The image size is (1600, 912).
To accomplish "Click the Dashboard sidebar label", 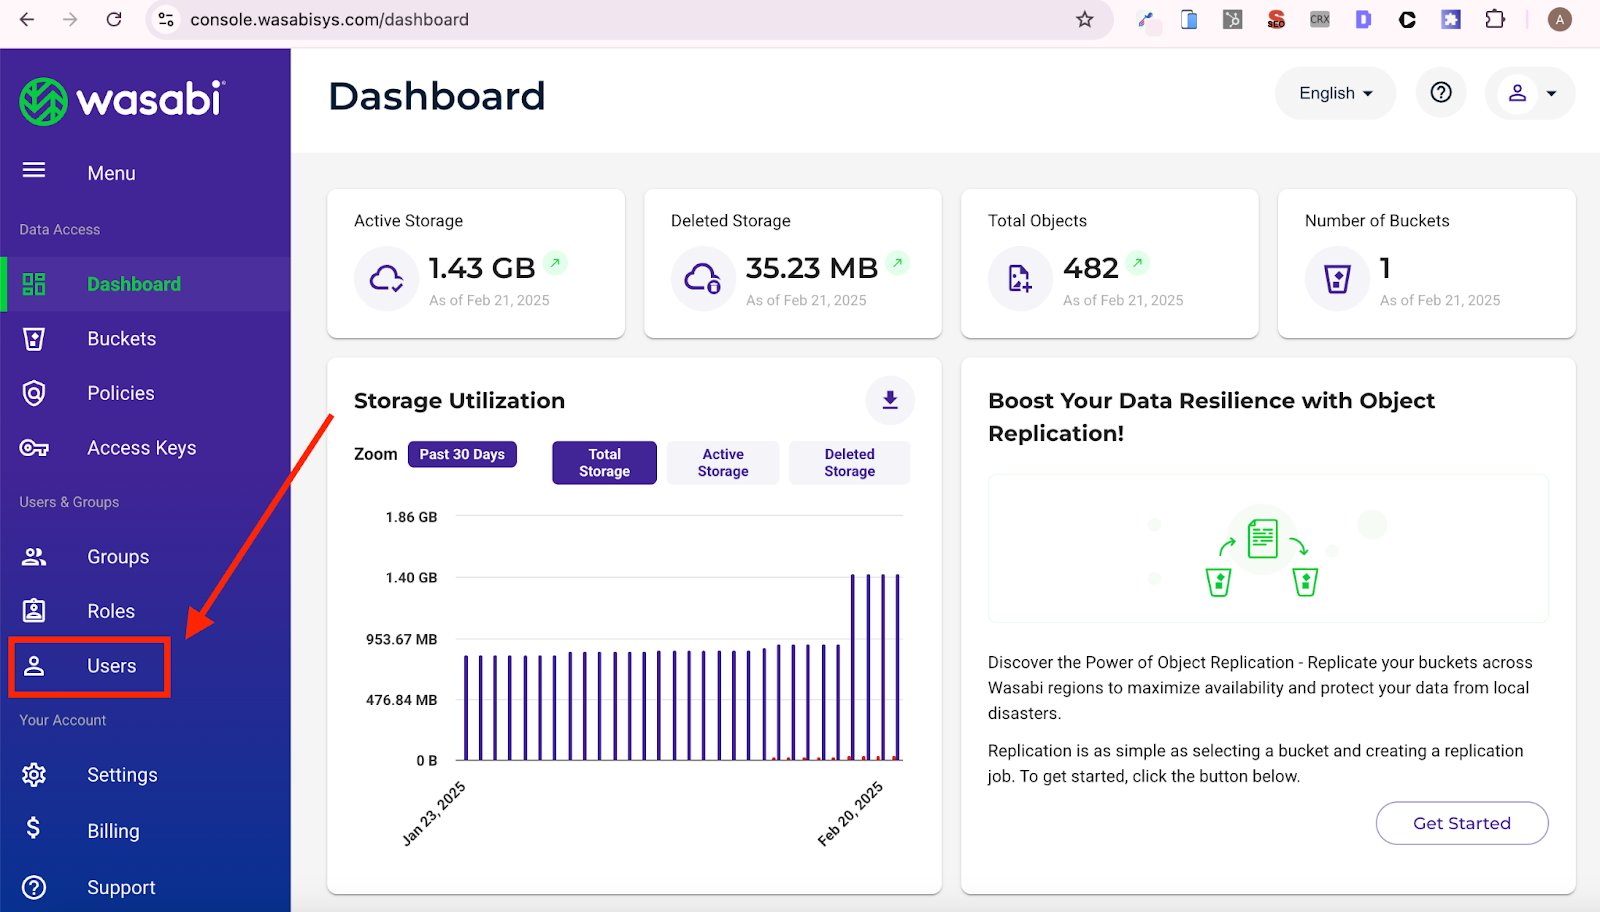I will [134, 284].
